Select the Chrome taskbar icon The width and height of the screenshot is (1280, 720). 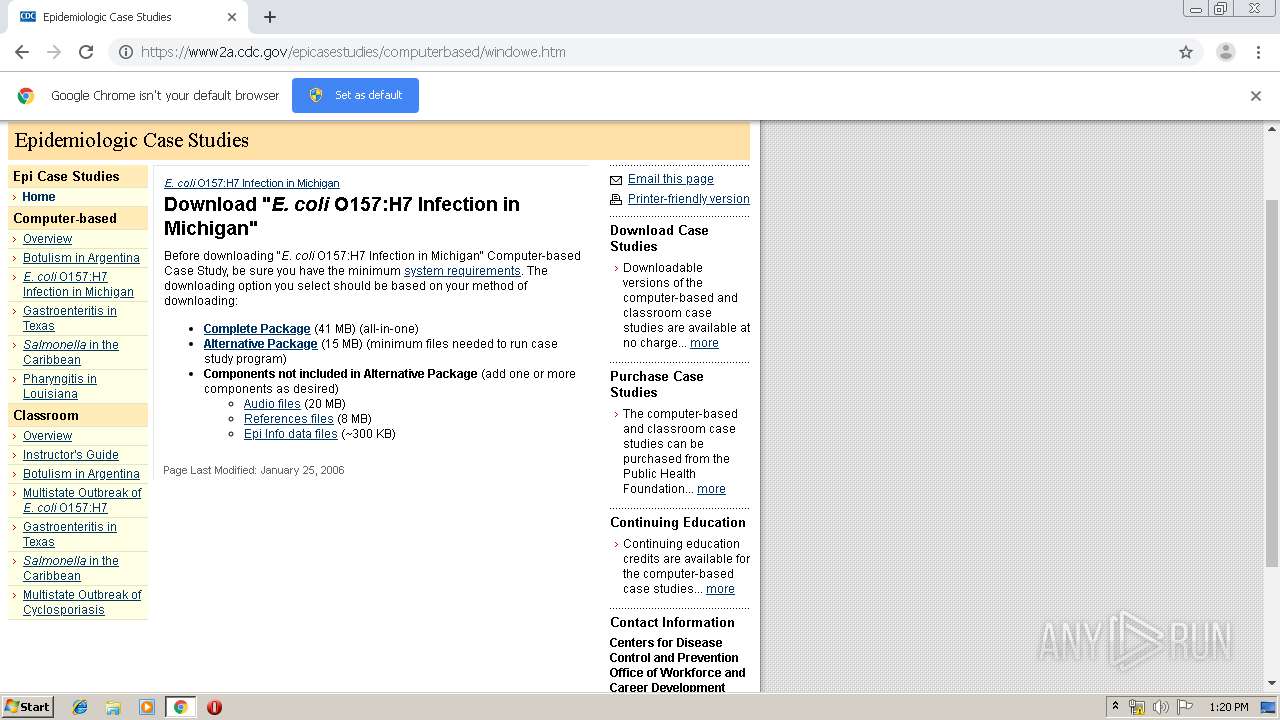point(180,707)
